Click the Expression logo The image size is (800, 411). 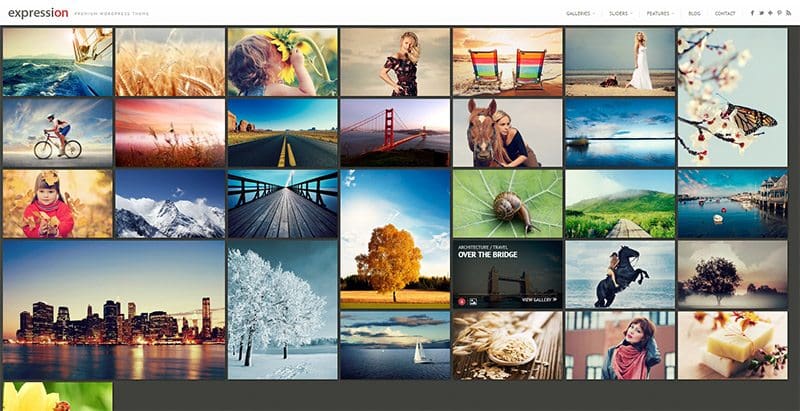coord(38,13)
